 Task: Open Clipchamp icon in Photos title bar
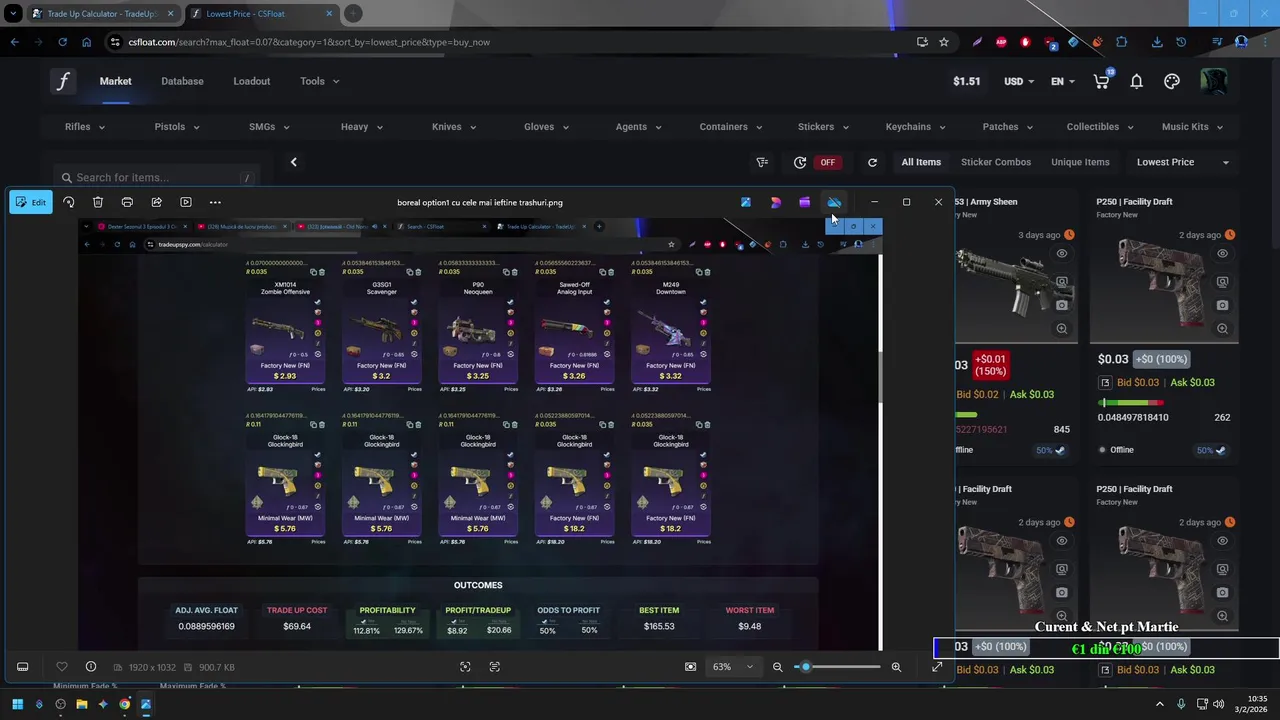(x=804, y=202)
